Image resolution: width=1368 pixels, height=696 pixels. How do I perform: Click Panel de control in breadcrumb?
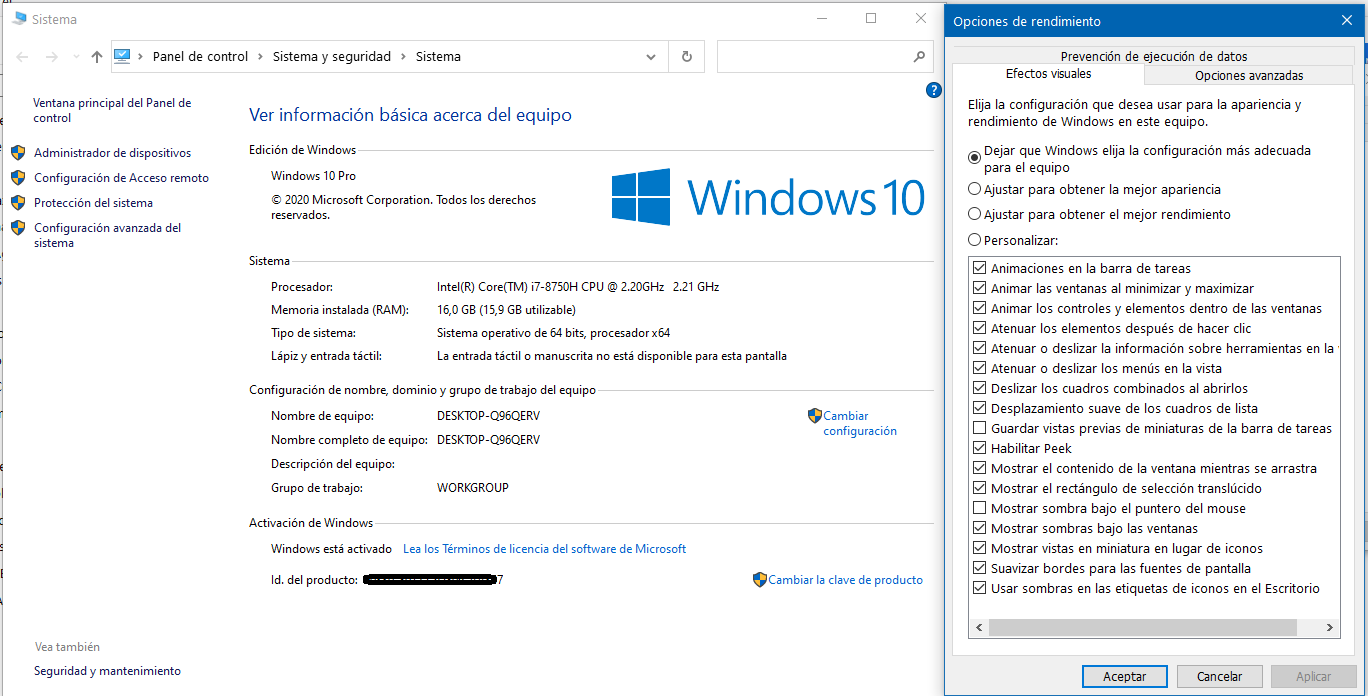pyautogui.click(x=200, y=57)
